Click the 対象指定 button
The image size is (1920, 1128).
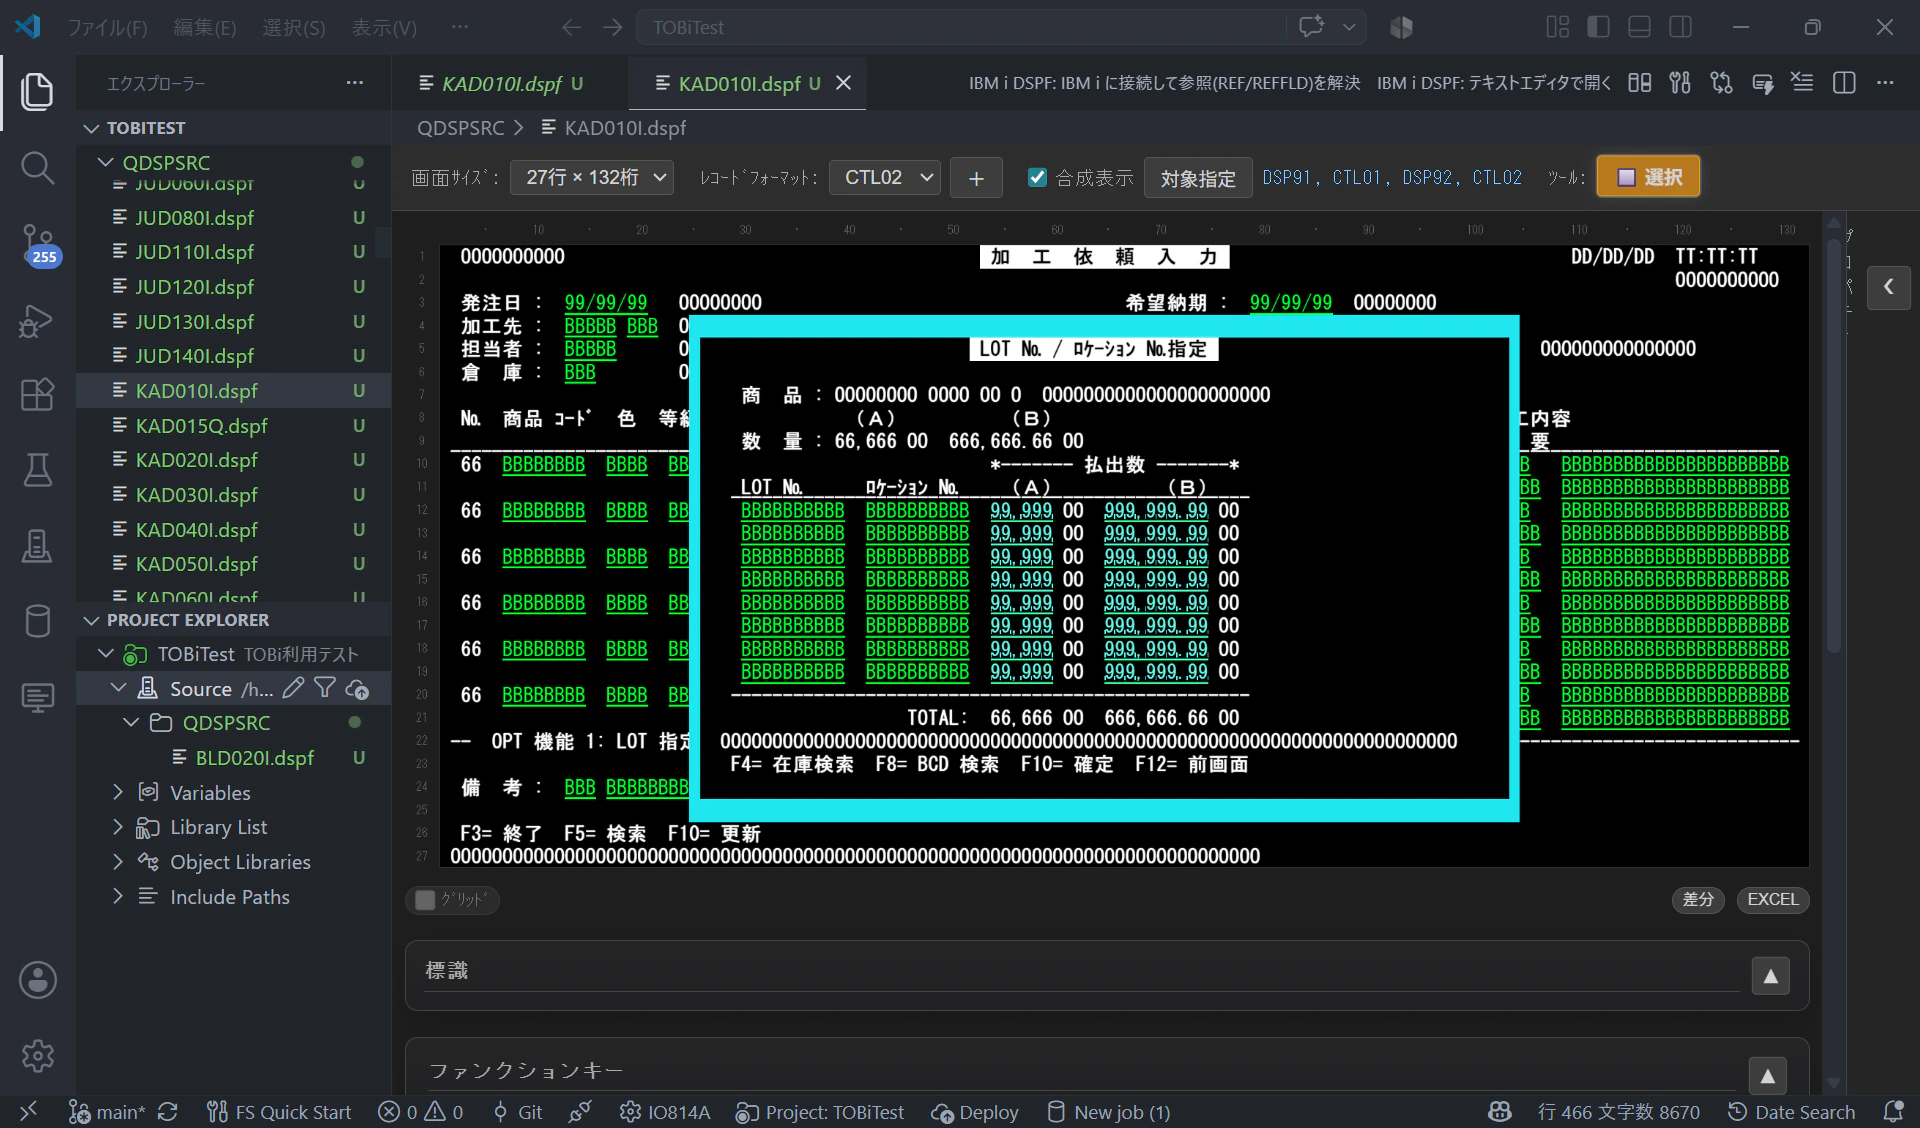coord(1198,178)
